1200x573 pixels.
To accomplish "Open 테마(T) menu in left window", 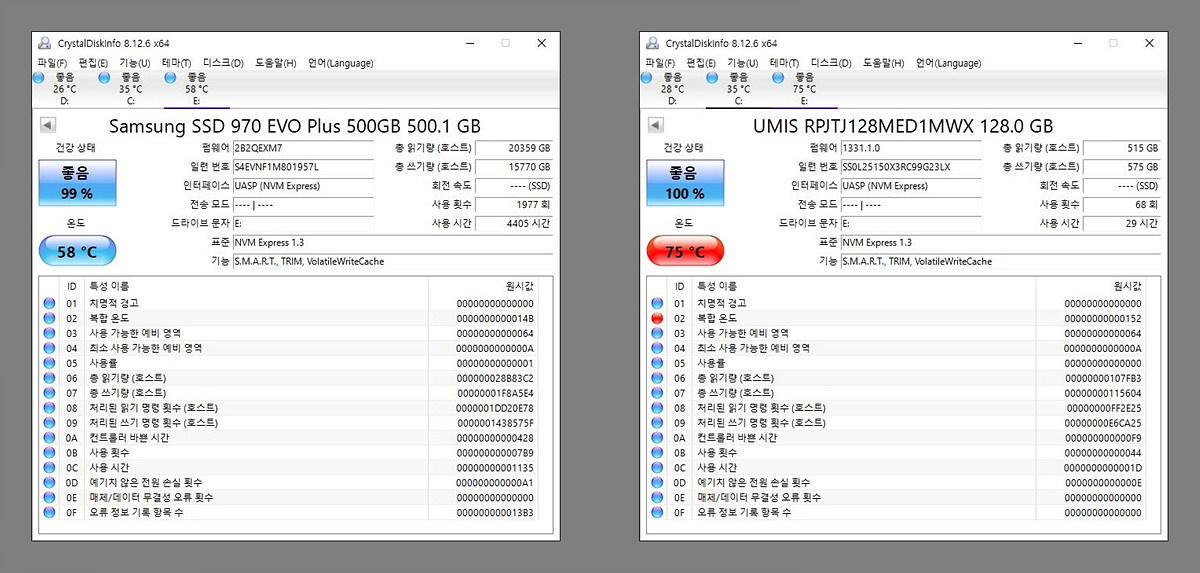I will point(174,63).
